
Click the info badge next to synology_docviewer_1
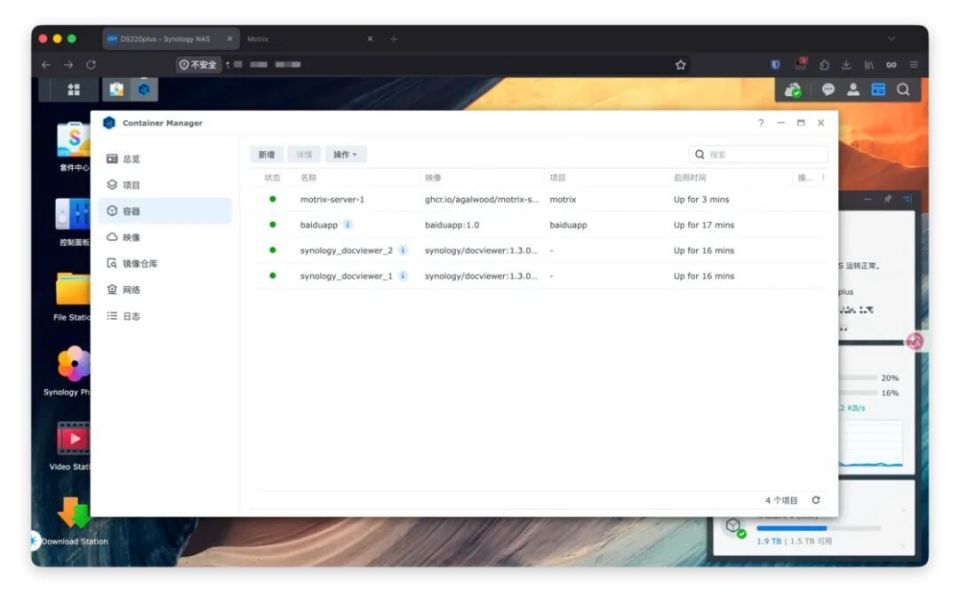[x=403, y=276]
